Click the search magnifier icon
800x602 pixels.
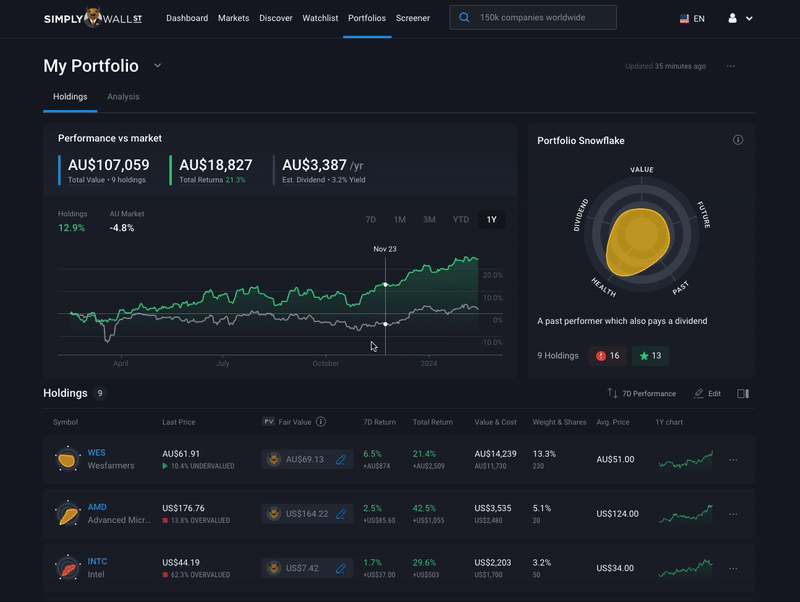[464, 17]
